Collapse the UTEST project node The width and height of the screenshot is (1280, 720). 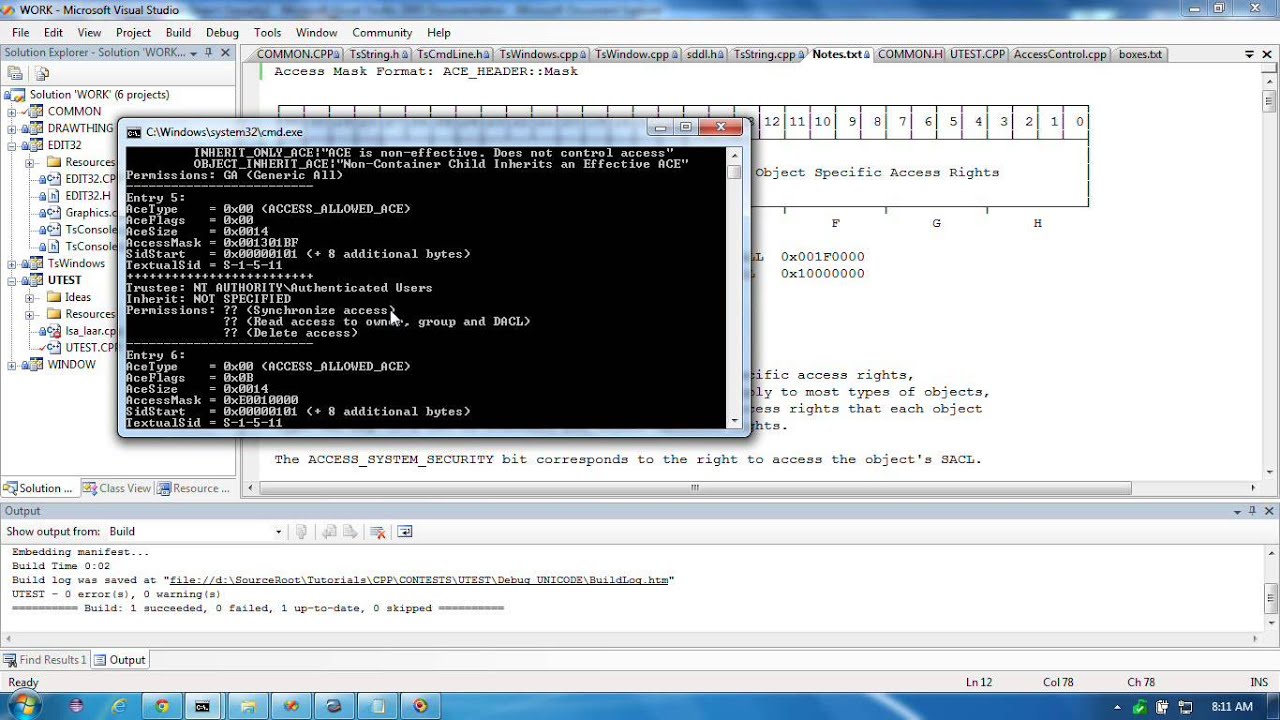coord(12,281)
